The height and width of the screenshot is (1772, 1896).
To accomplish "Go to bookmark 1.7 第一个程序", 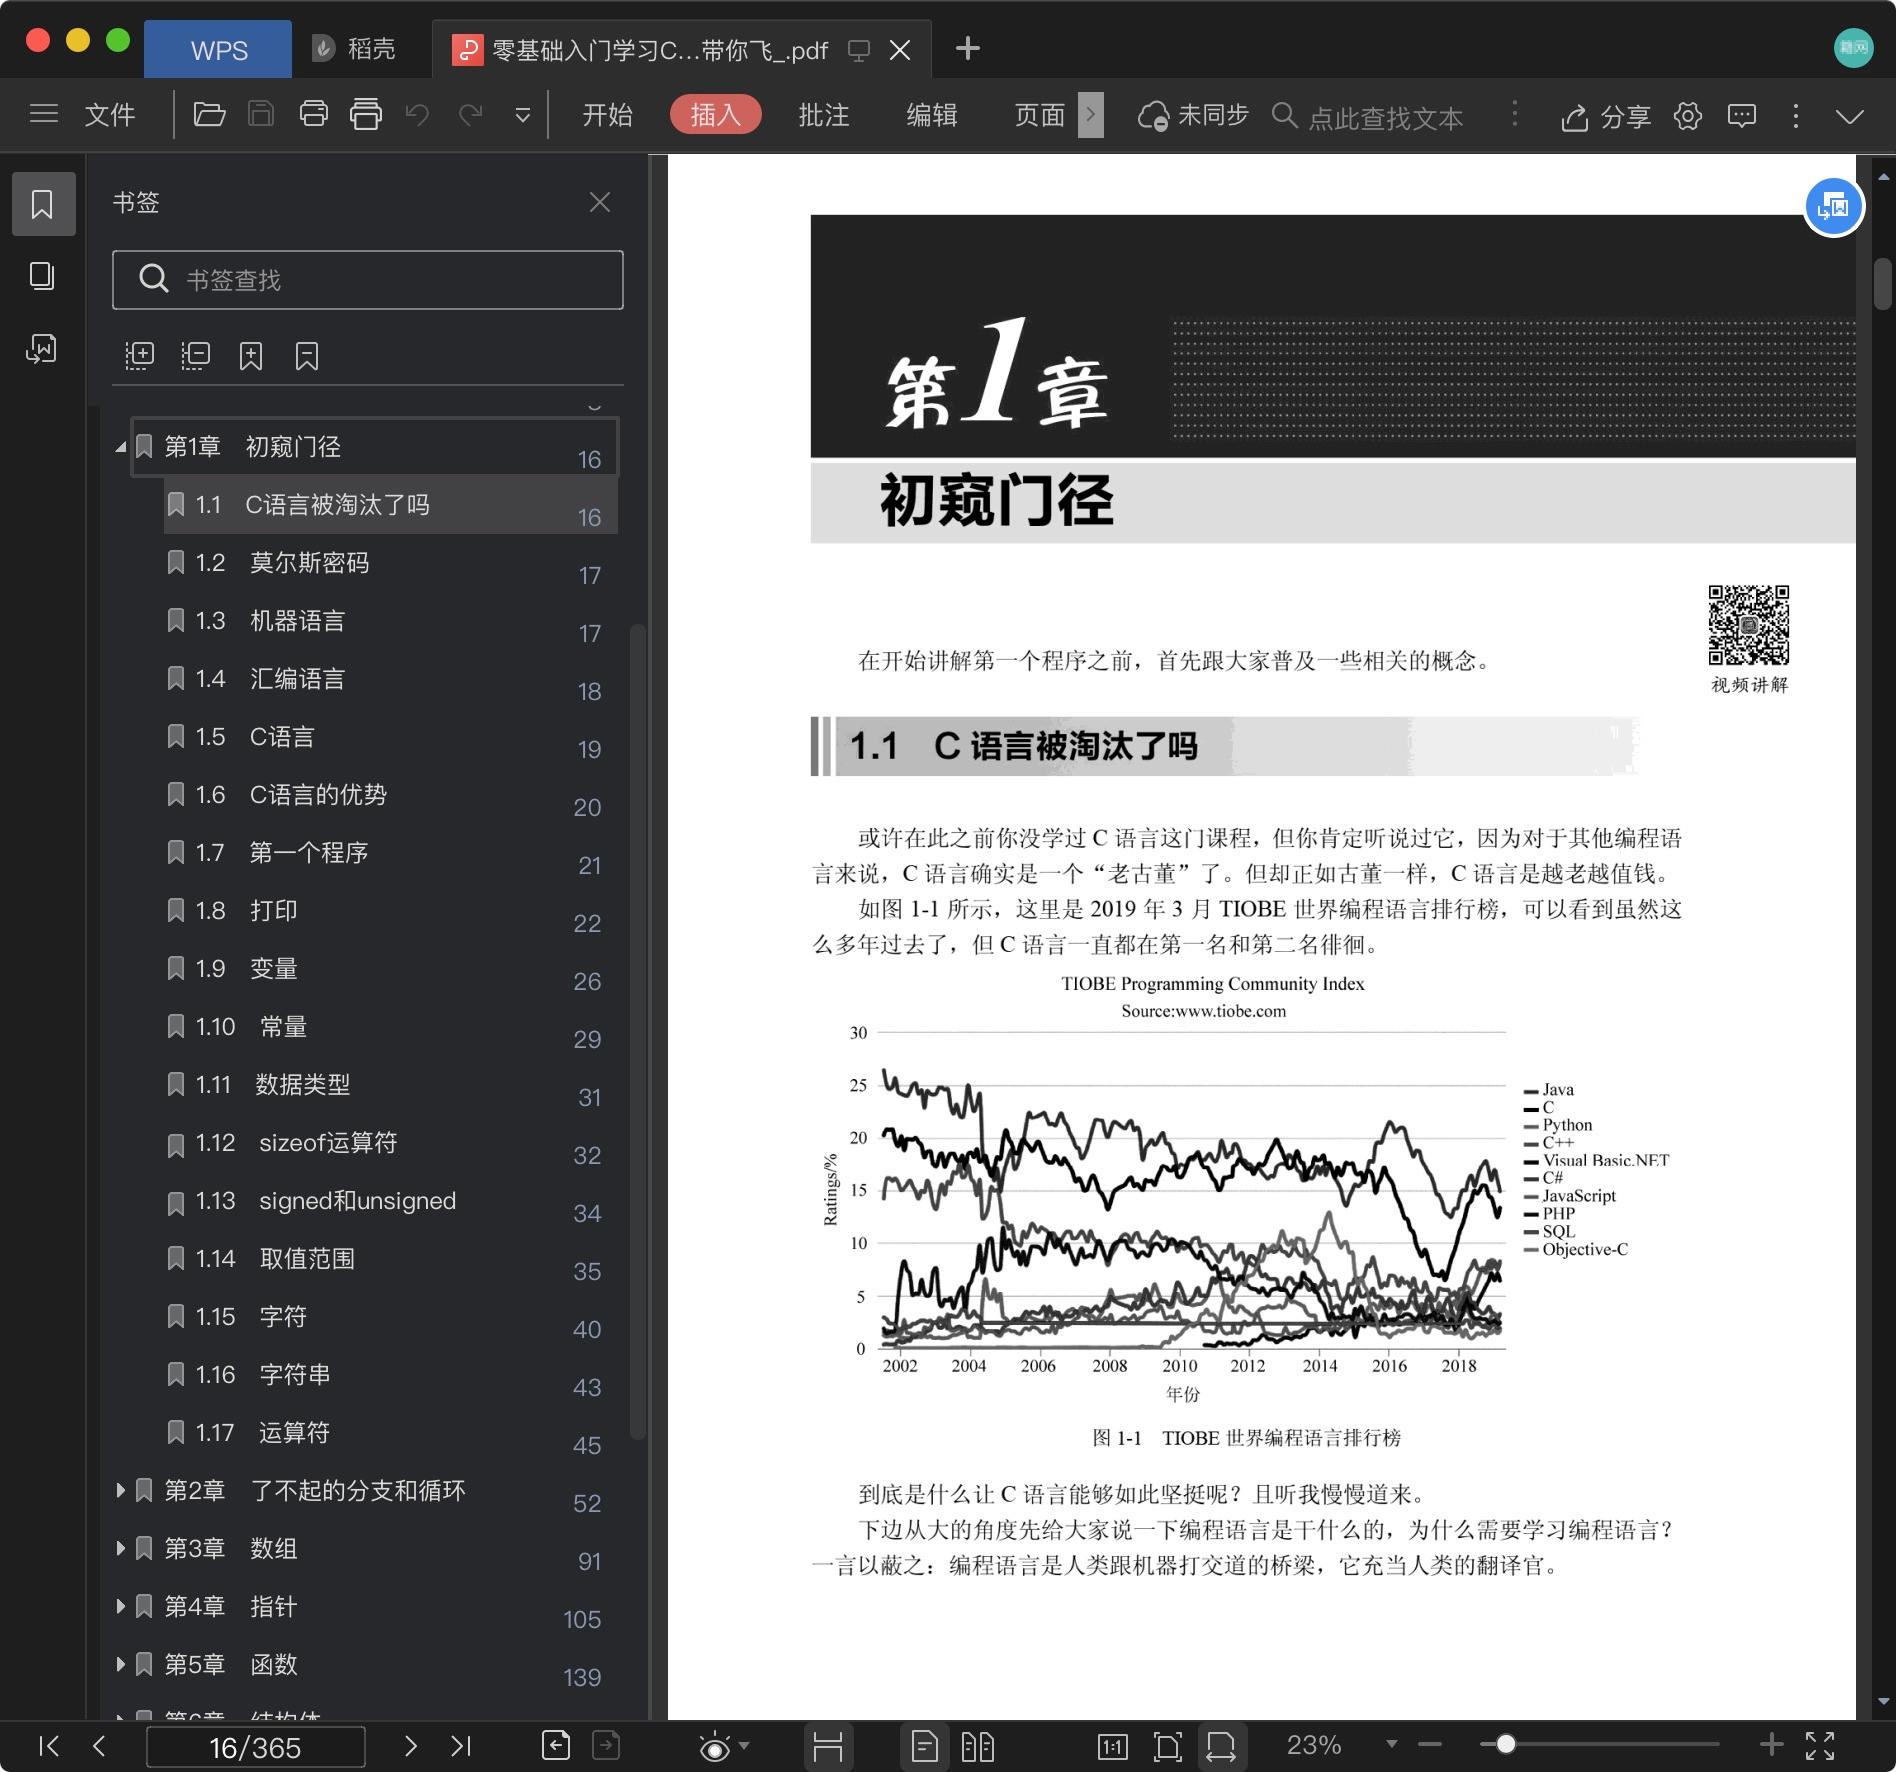I will pos(308,852).
